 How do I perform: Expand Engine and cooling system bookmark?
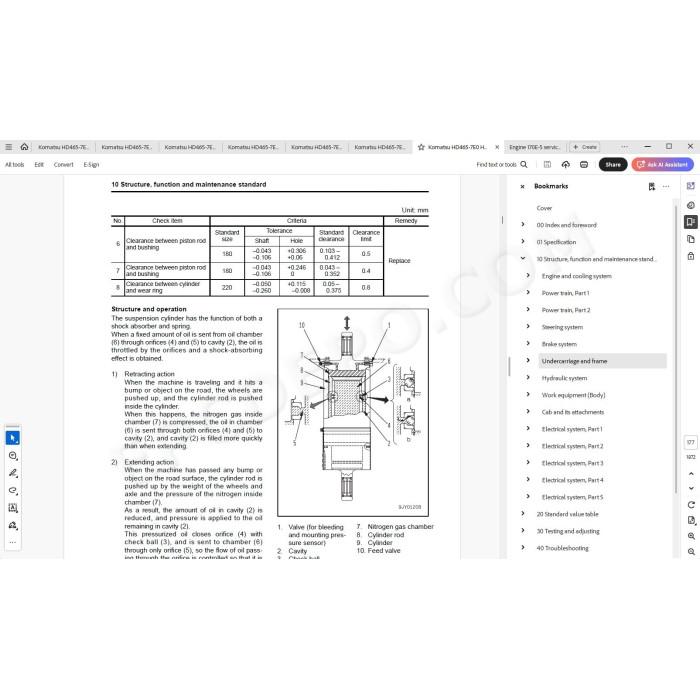(x=528, y=275)
